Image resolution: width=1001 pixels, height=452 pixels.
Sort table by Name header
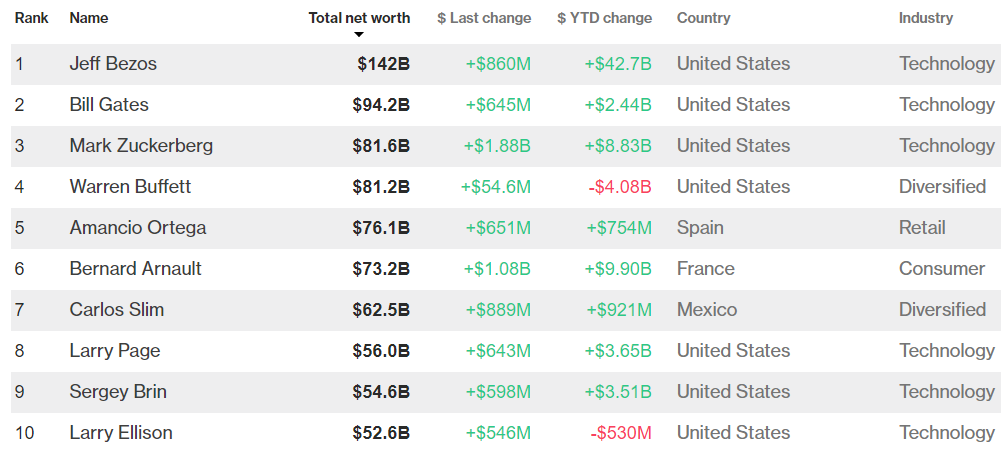click(x=89, y=18)
